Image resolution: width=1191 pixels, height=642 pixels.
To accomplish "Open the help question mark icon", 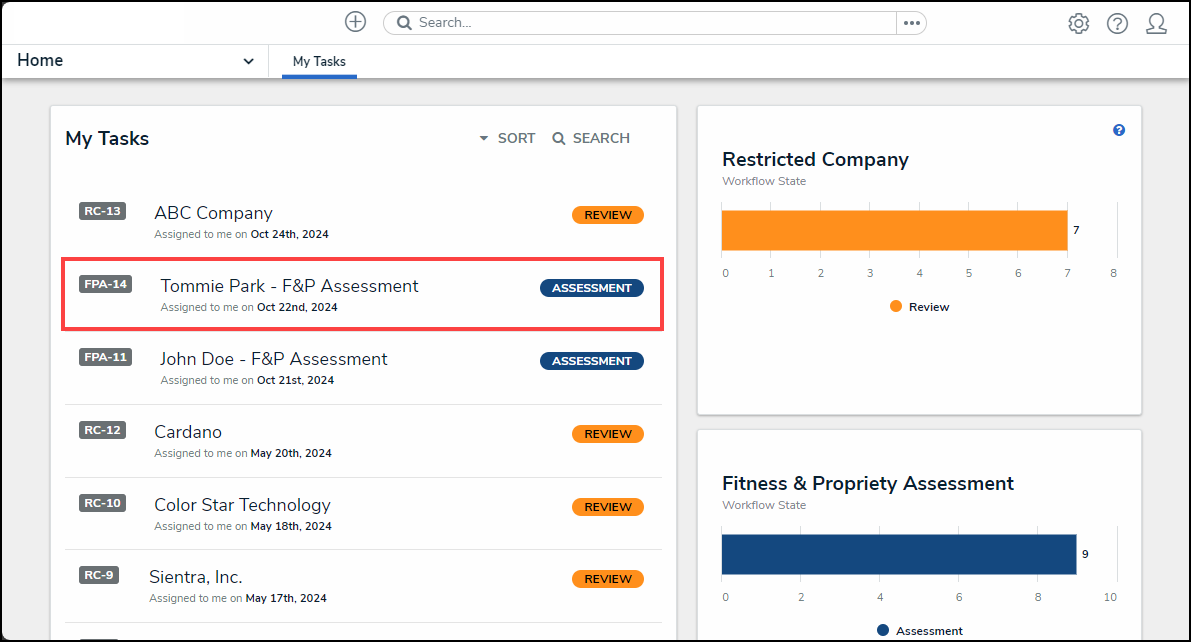I will pyautogui.click(x=1117, y=24).
